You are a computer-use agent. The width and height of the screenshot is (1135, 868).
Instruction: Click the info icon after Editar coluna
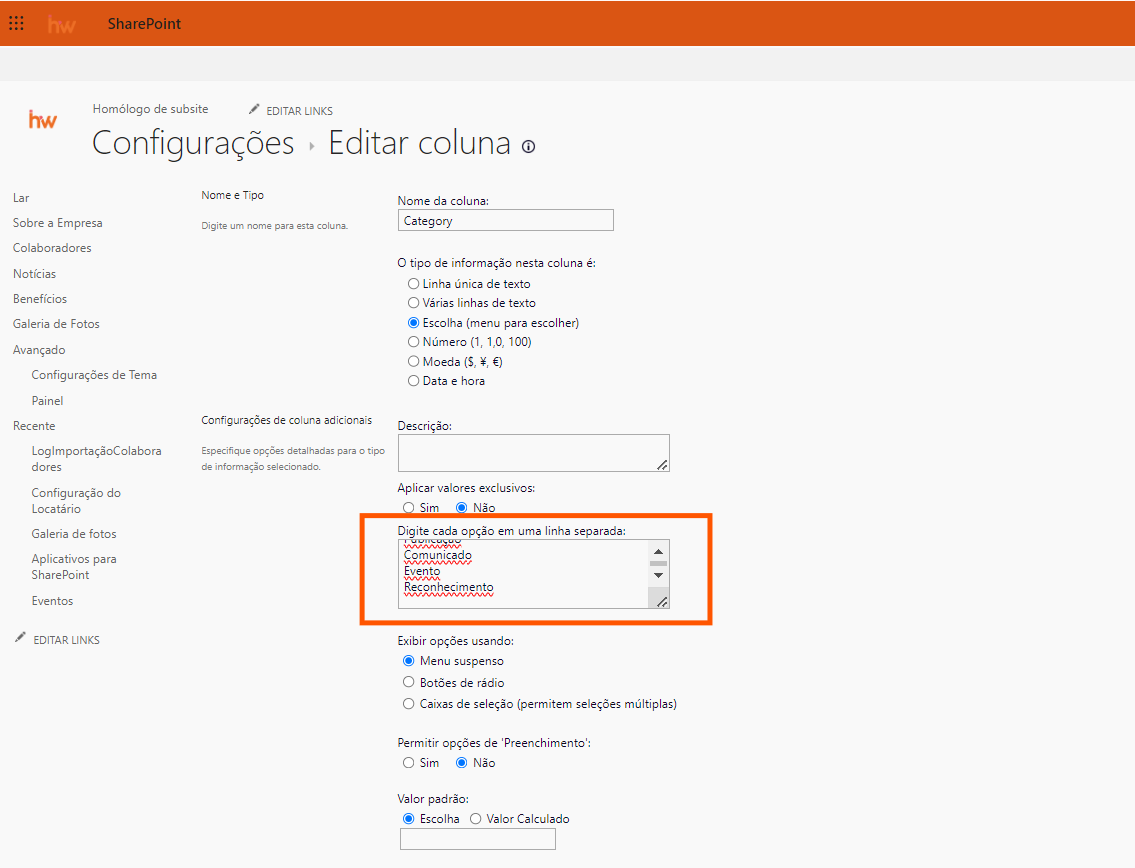(x=528, y=146)
